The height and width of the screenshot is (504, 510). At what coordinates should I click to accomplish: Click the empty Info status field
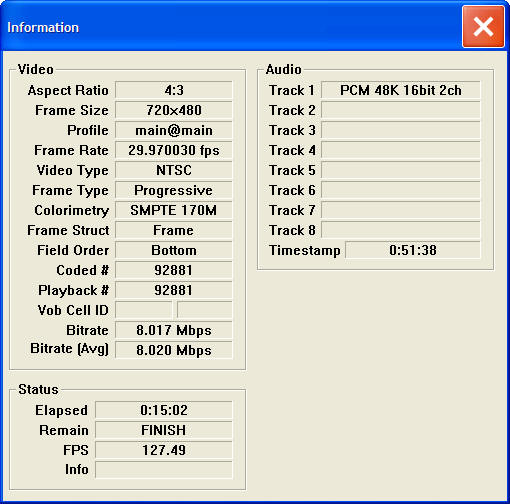[164, 470]
